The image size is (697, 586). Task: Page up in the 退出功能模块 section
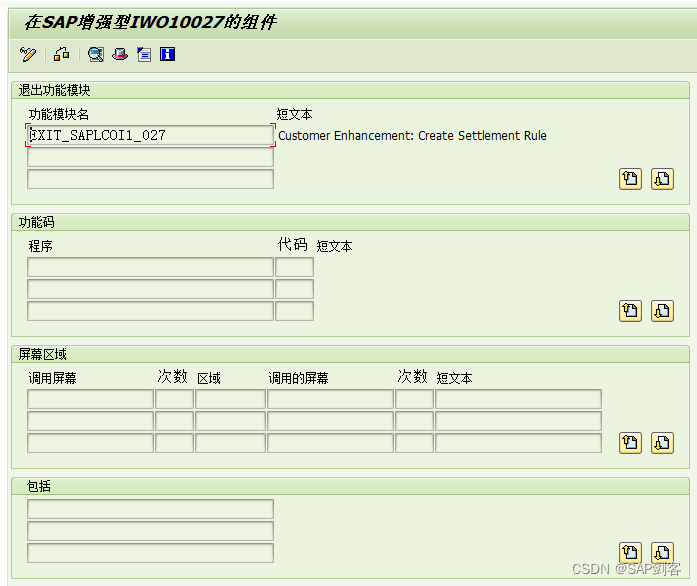click(x=630, y=179)
